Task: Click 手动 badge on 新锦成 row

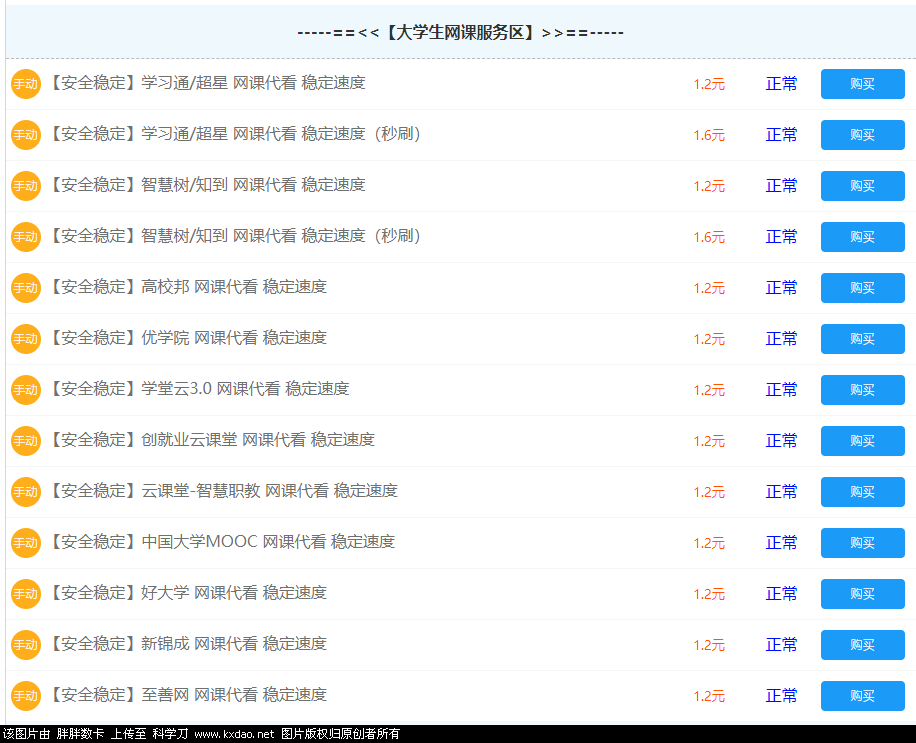Action: (26, 645)
